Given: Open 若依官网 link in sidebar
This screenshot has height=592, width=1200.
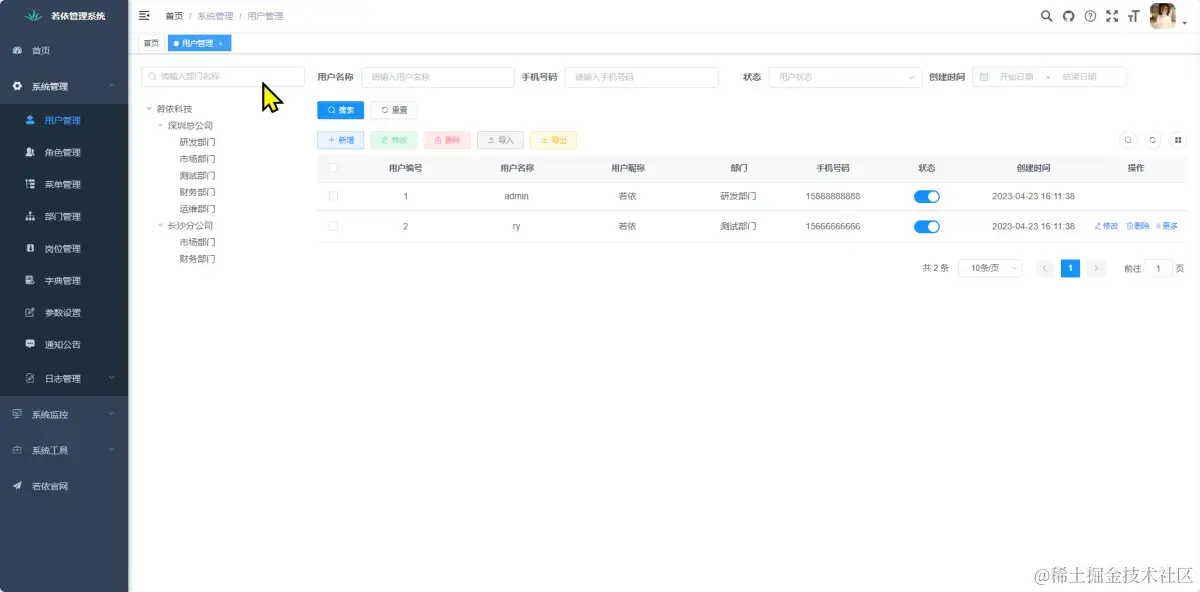Looking at the screenshot, I should pos(64,486).
